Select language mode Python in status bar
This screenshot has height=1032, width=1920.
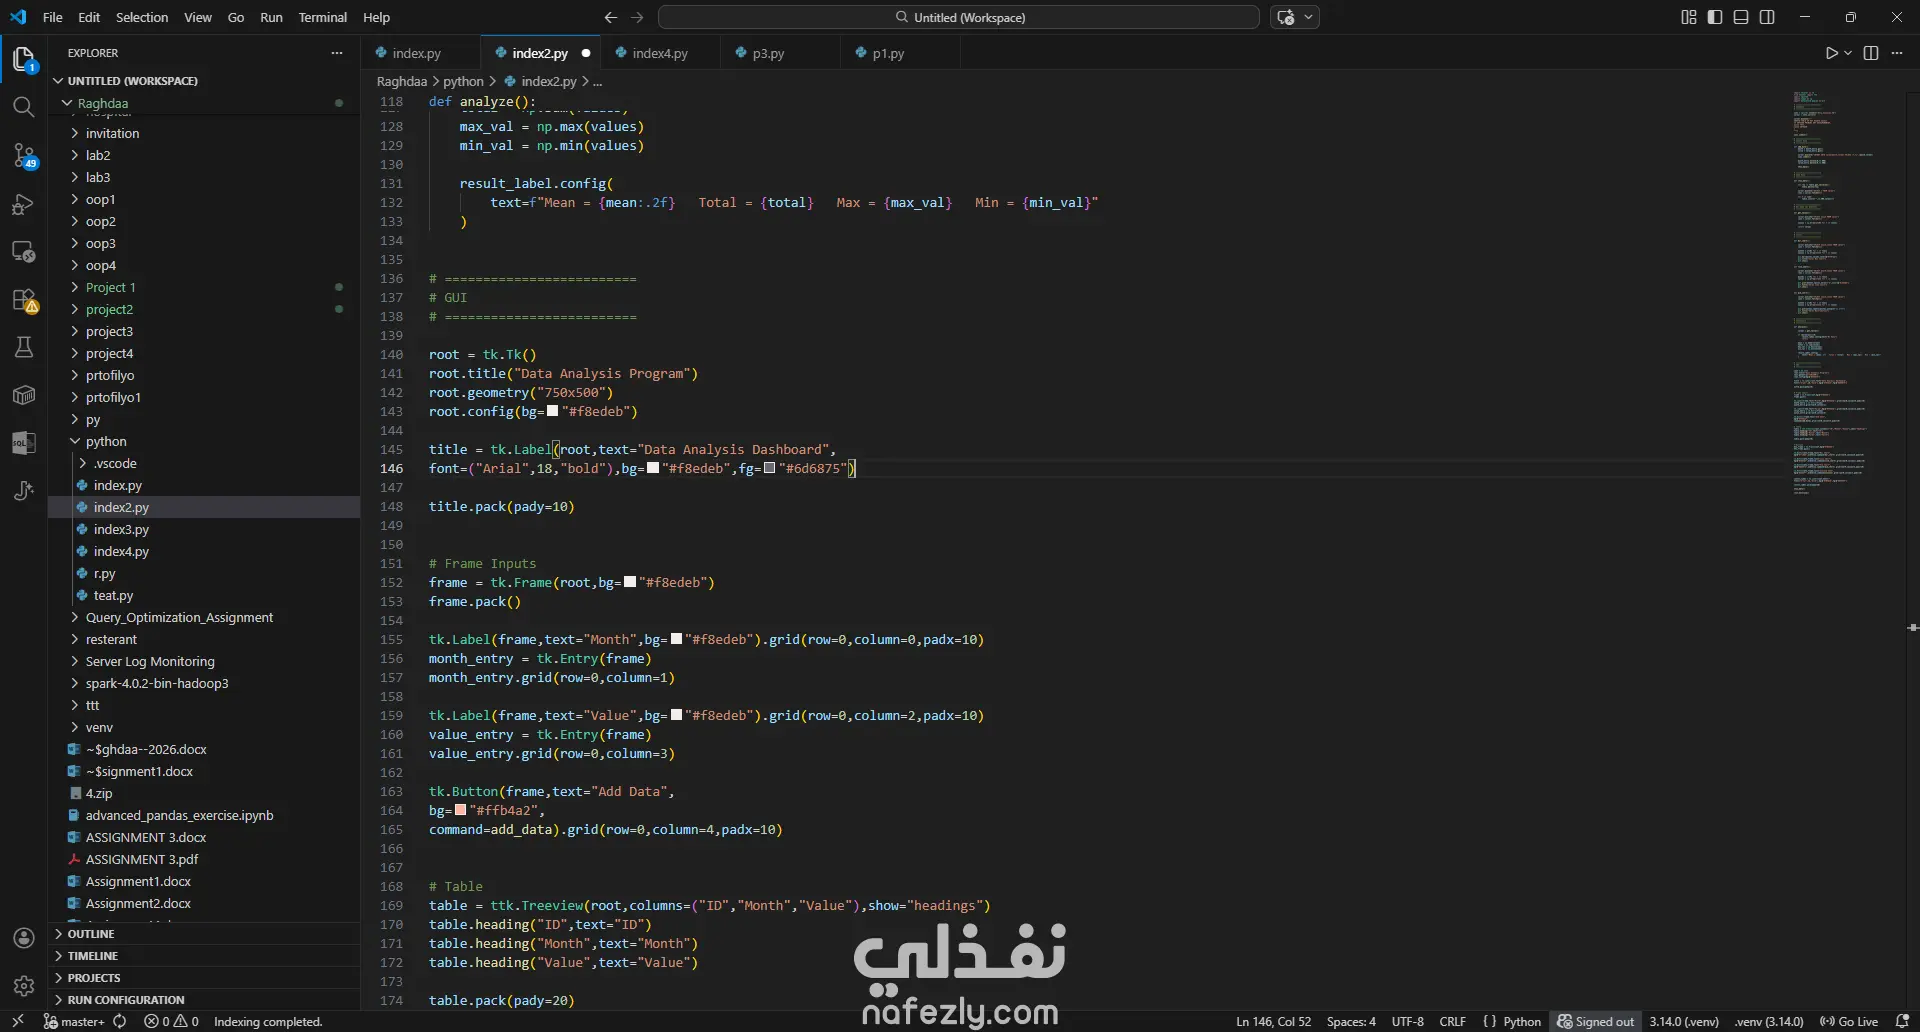pos(1522,1021)
